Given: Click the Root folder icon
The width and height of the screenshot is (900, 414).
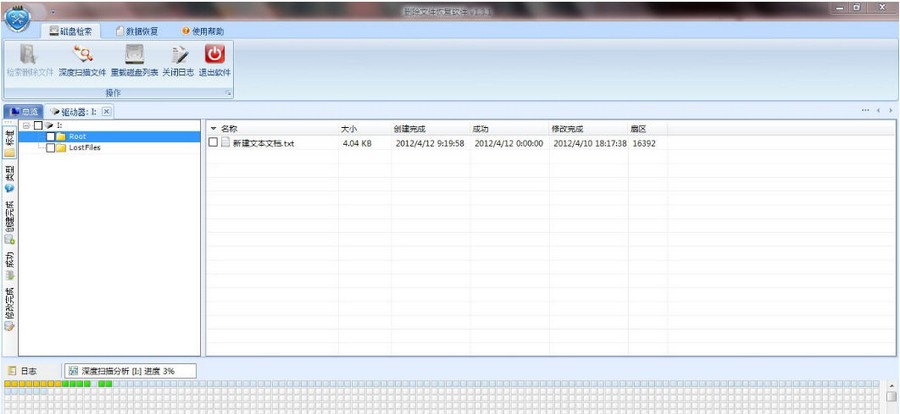Looking at the screenshot, I should [61, 137].
